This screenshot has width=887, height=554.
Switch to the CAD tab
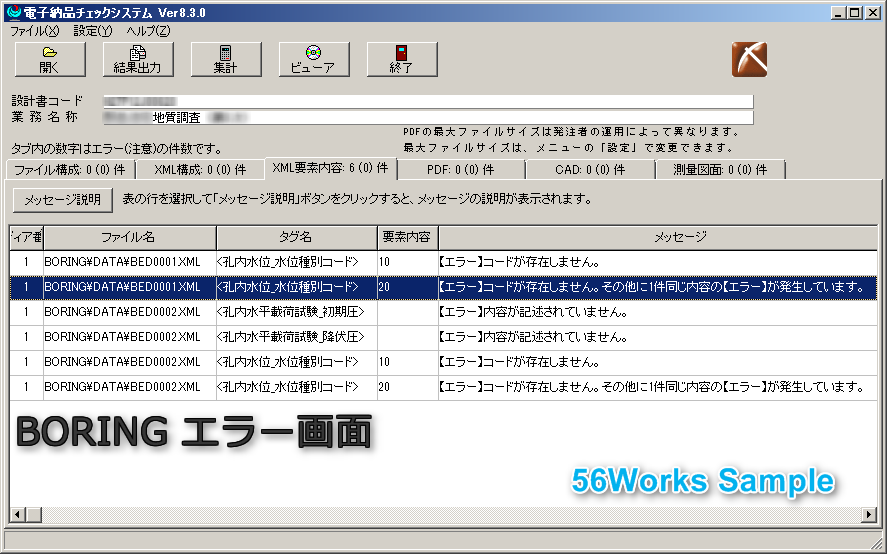click(x=590, y=170)
